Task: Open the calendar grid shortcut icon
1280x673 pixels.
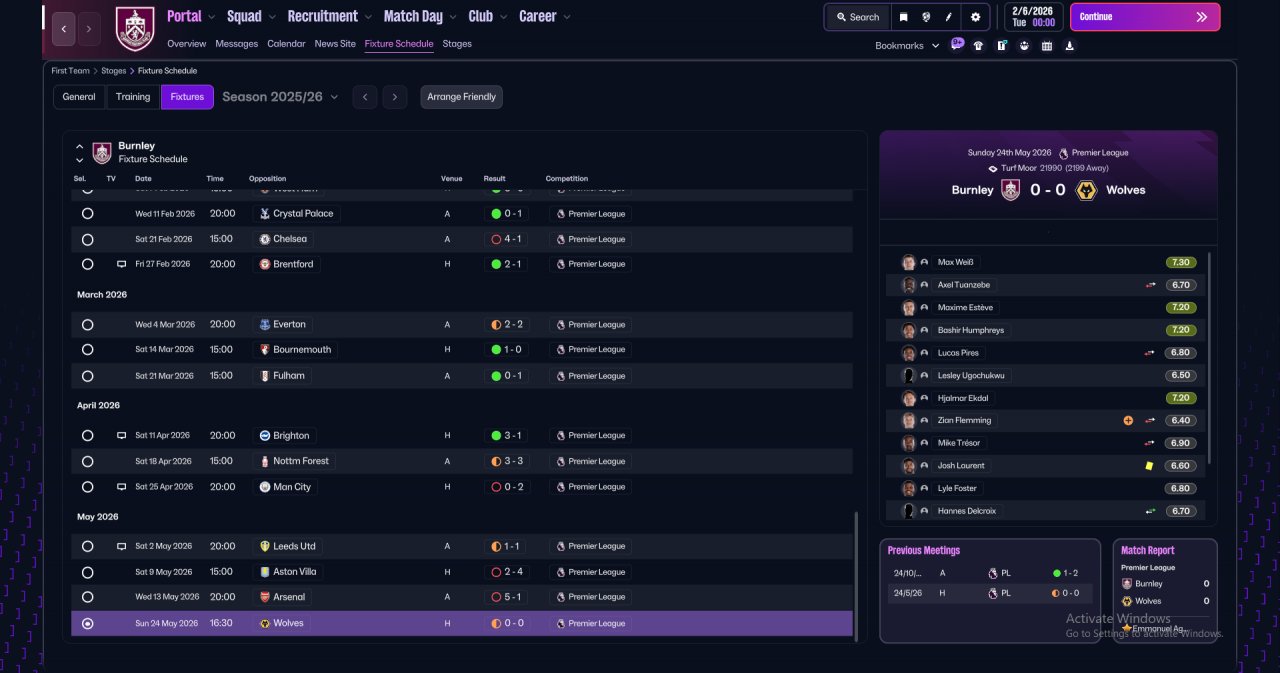Action: point(1047,45)
